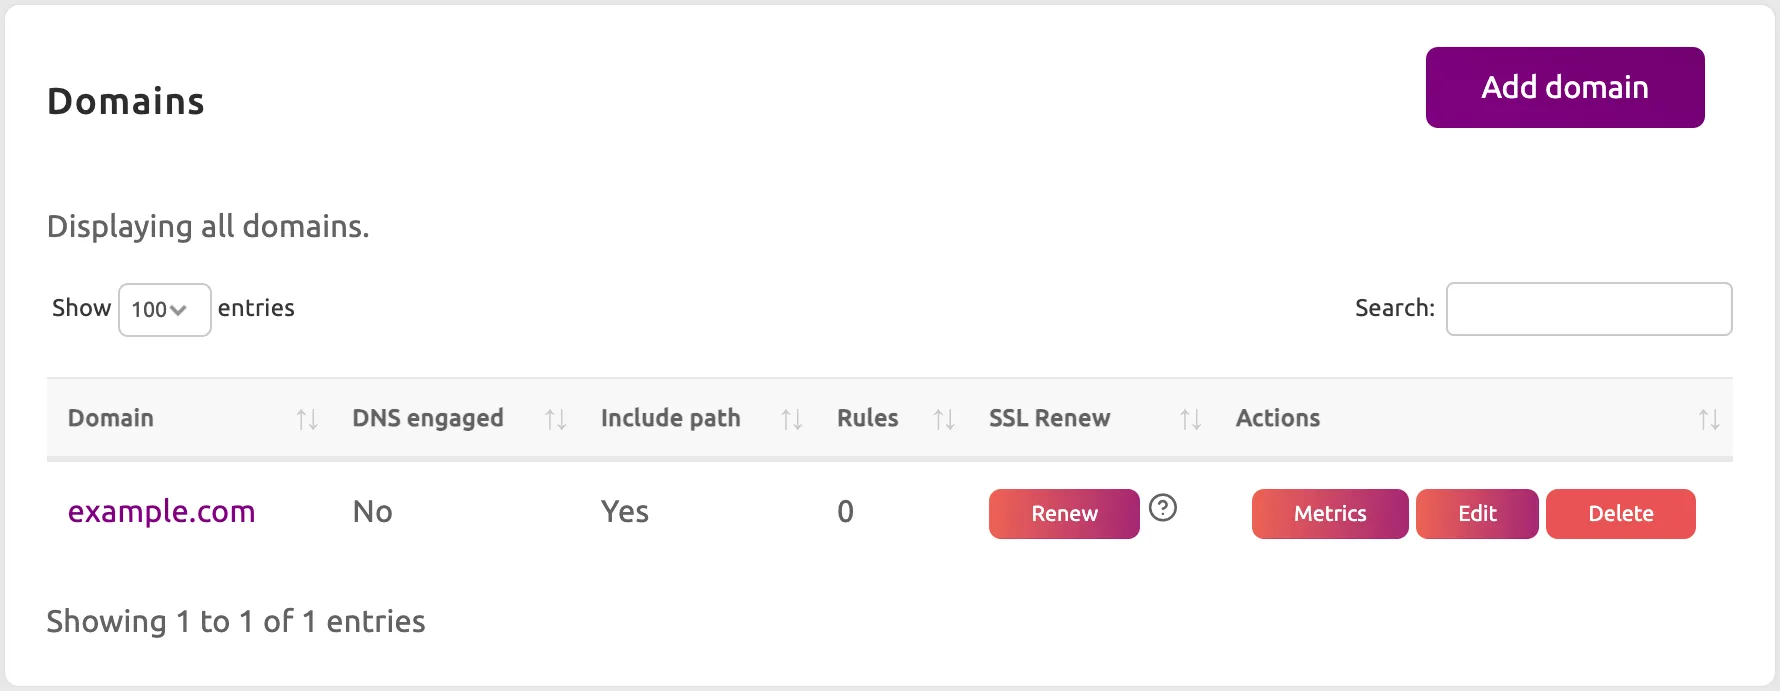Click the sort arrows icon beside Actions
1780x691 pixels.
coord(1709,419)
